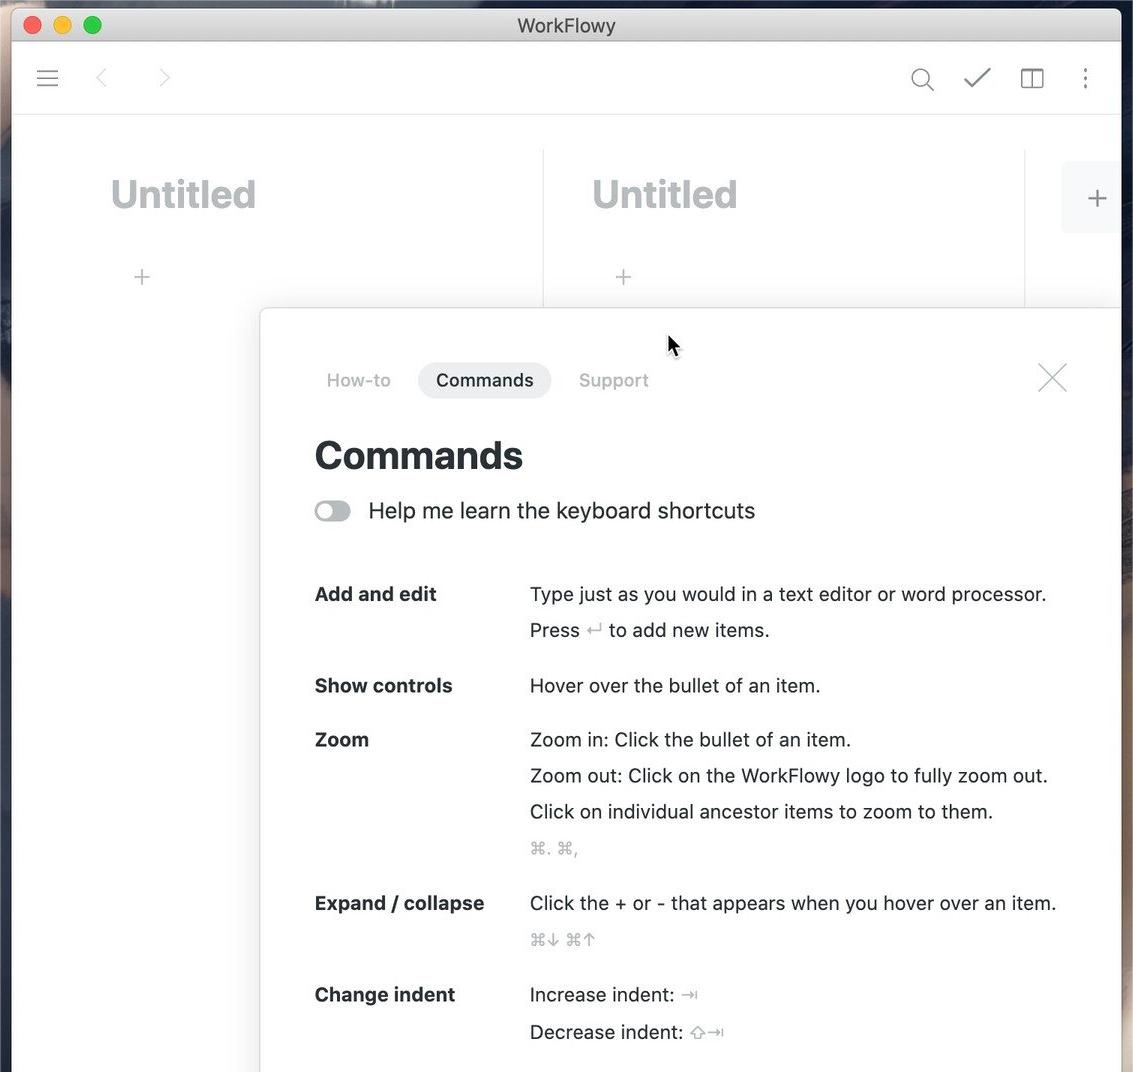Close the WorkFlowy window red button

(33, 25)
